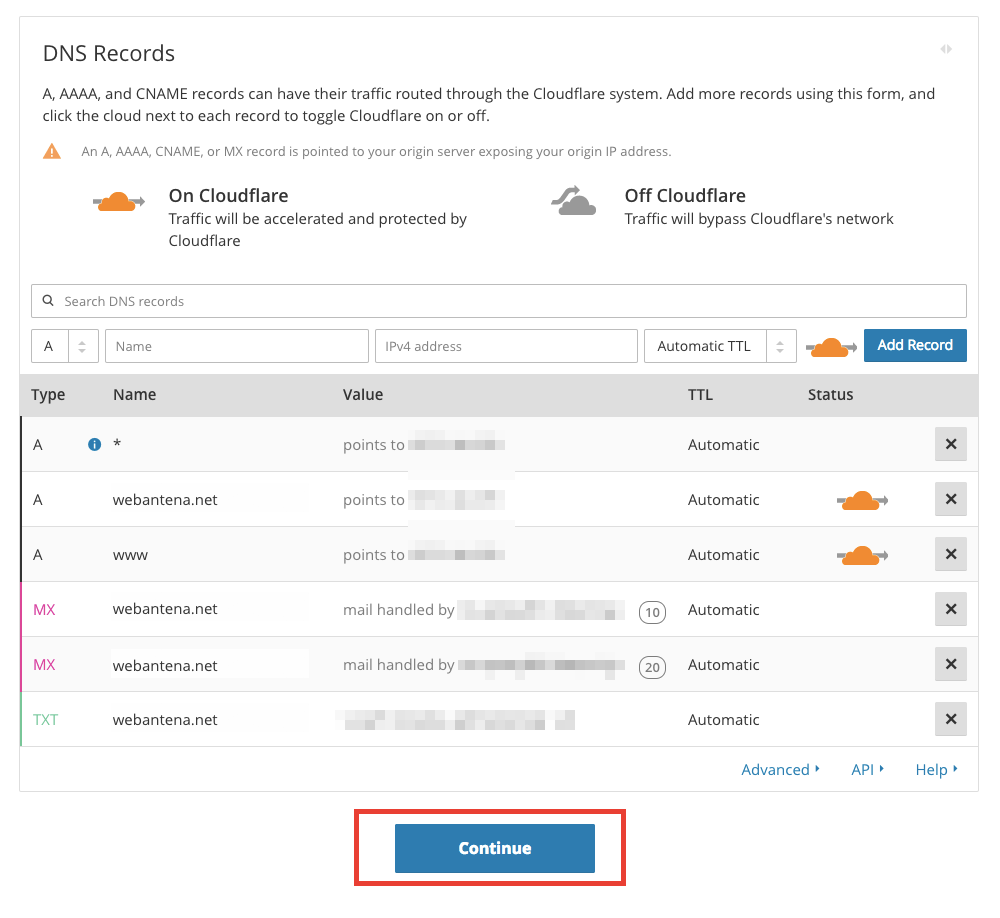Expand the Advanced options link

pyautogui.click(x=780, y=769)
